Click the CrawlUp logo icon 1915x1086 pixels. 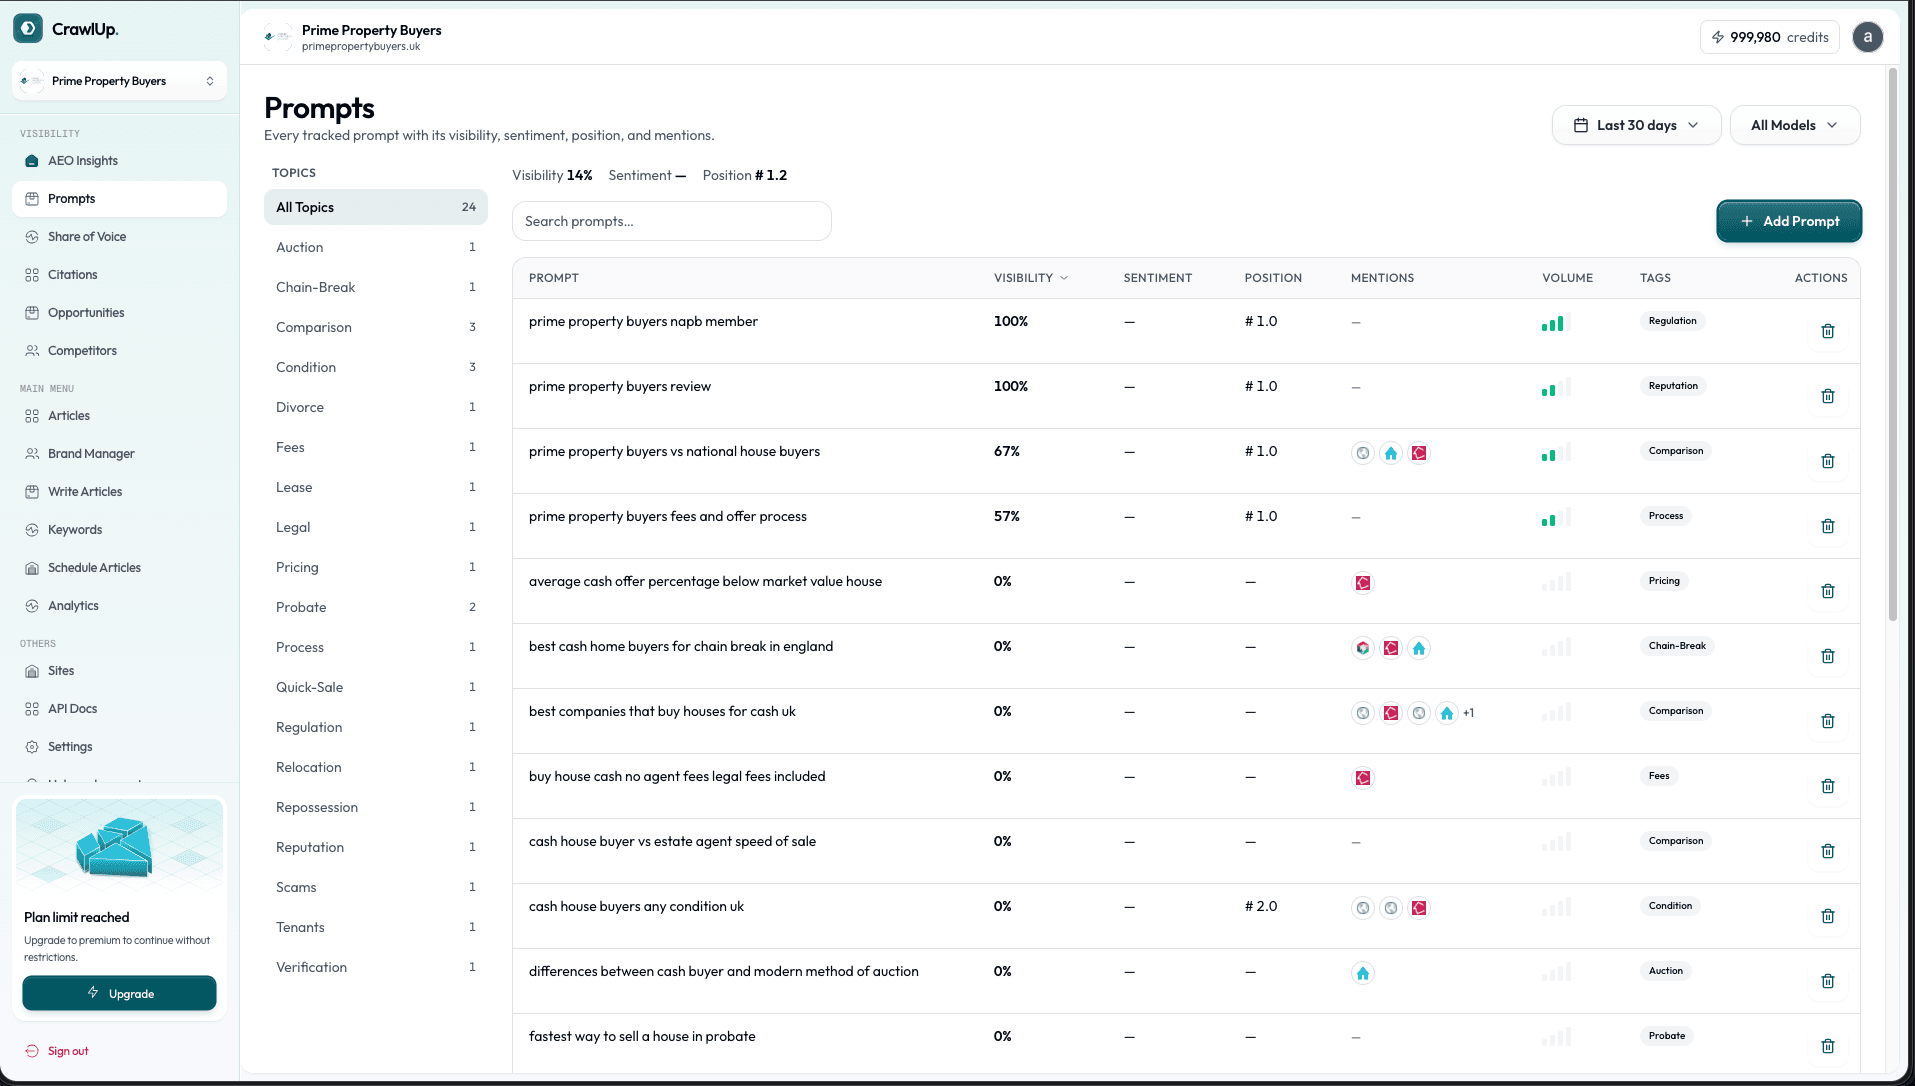pos(28,29)
